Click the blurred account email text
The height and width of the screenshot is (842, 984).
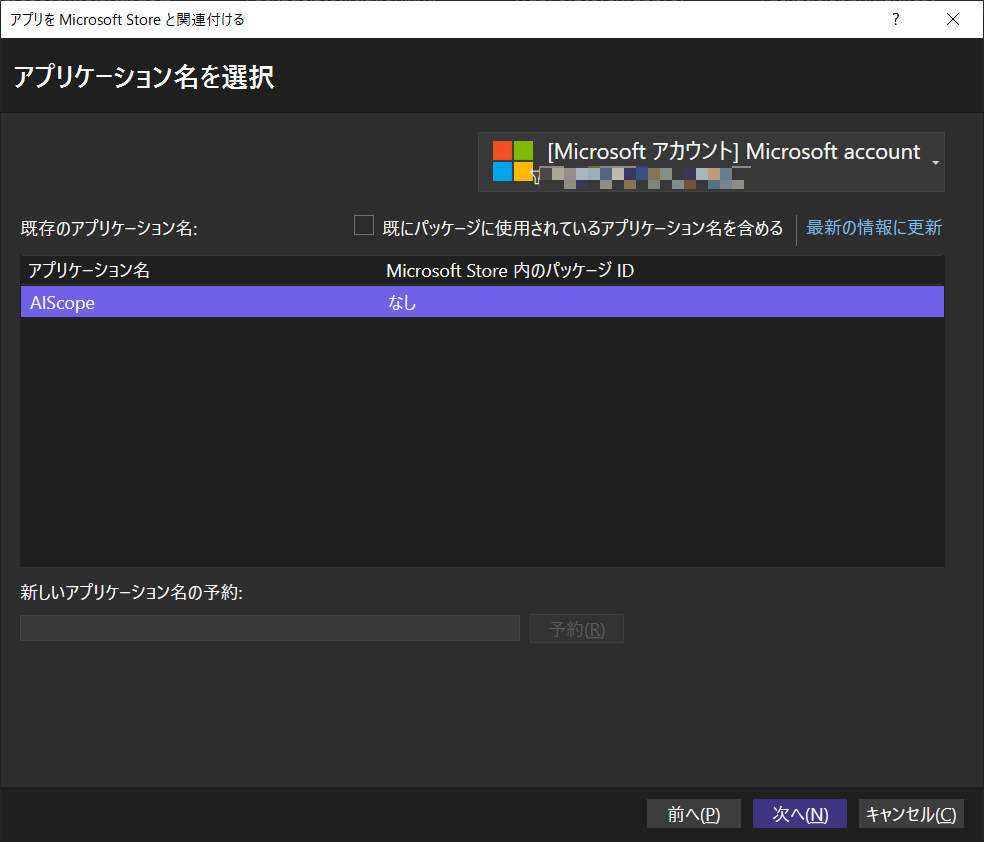click(x=640, y=178)
